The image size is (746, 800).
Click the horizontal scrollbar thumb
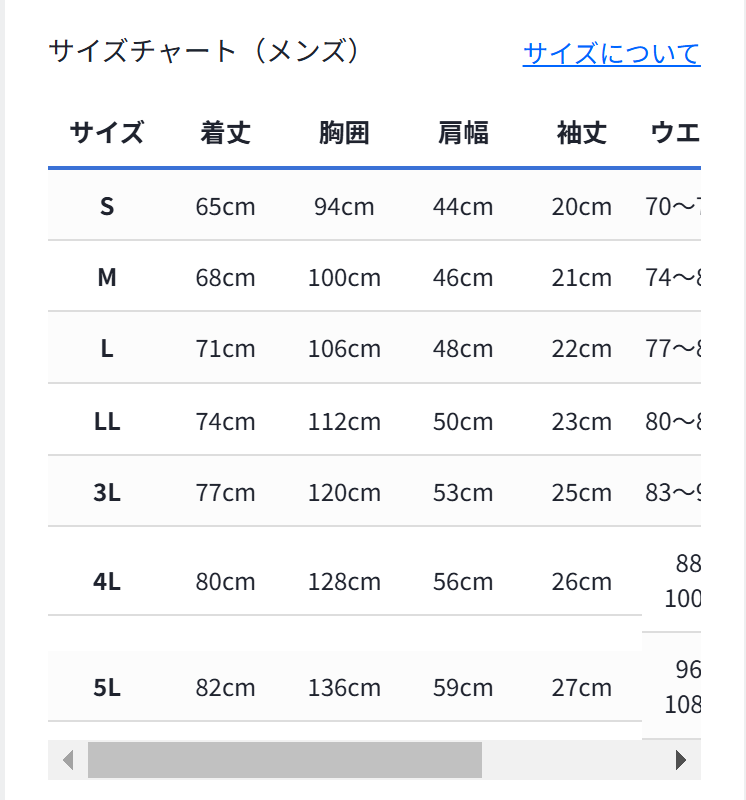click(285, 760)
